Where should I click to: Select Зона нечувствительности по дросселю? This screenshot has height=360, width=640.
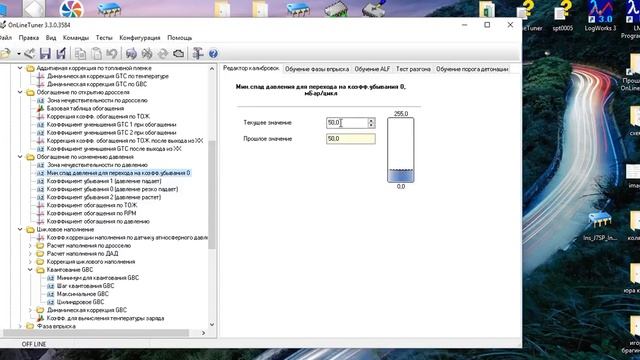[x=97, y=100]
